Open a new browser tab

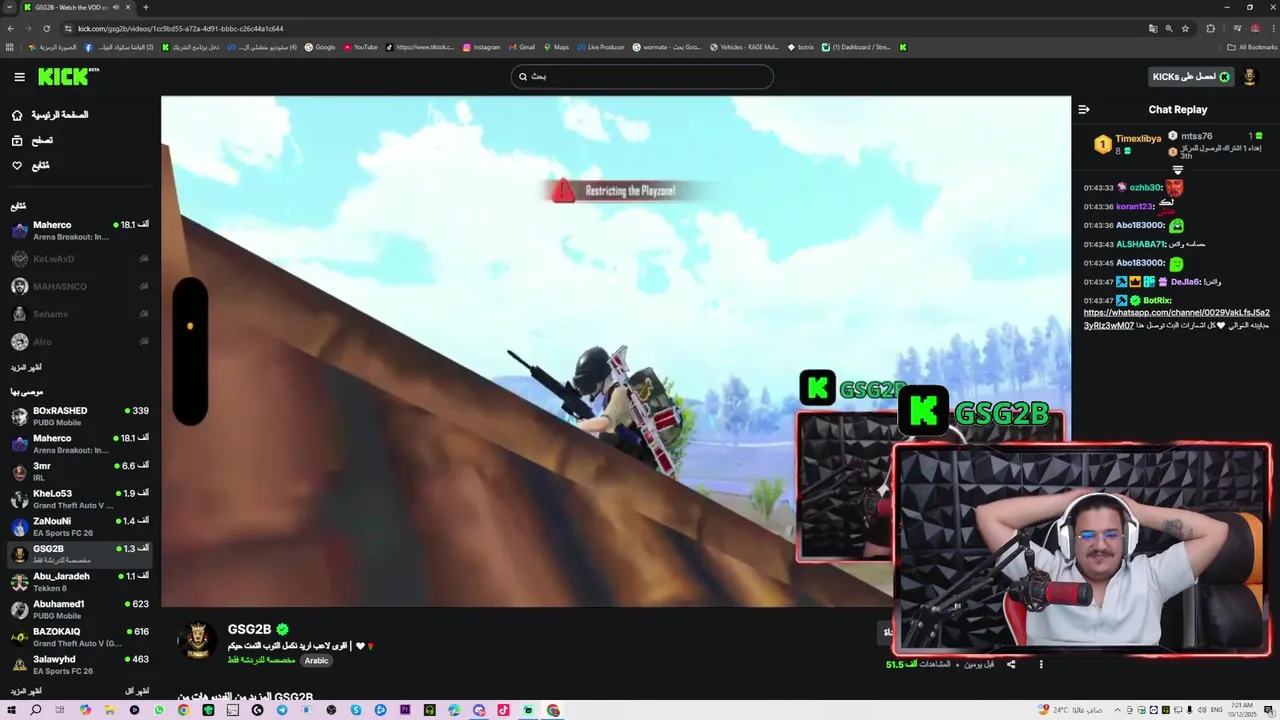click(x=145, y=8)
